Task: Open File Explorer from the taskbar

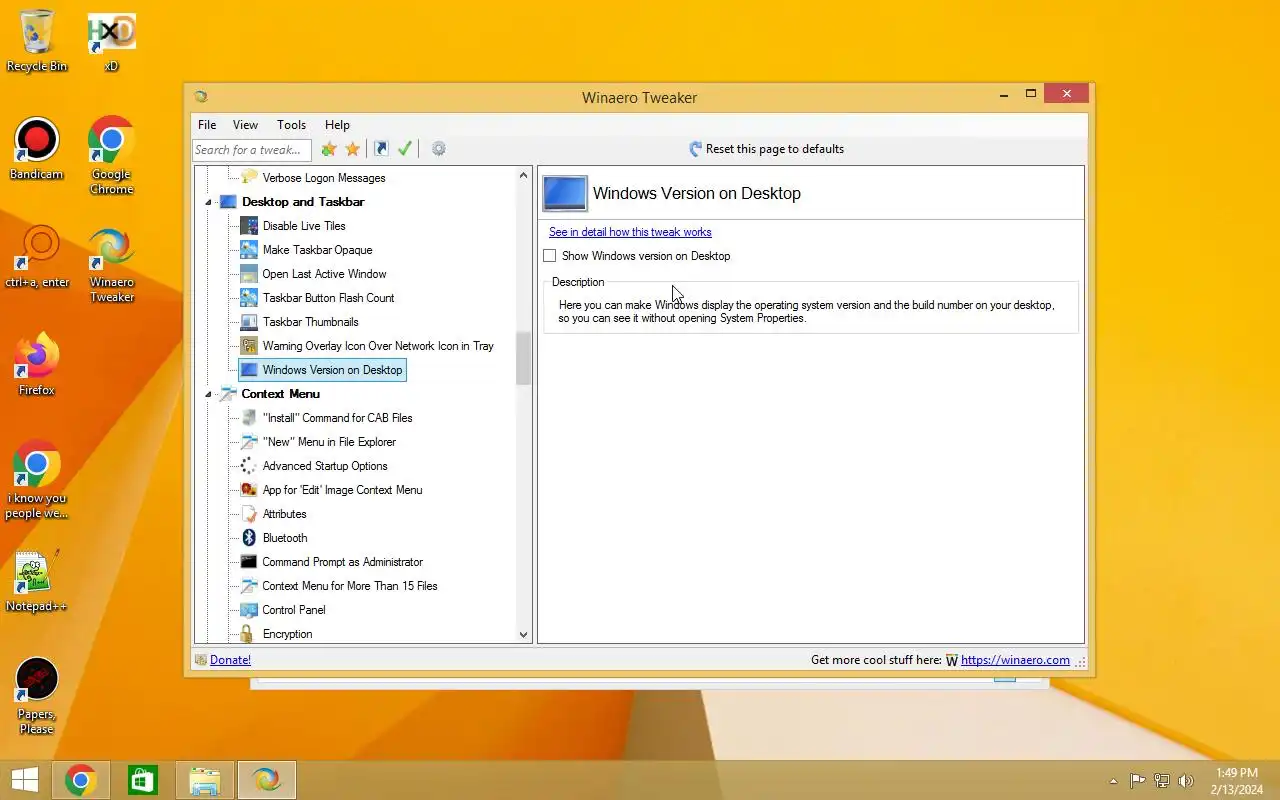Action: [x=205, y=780]
